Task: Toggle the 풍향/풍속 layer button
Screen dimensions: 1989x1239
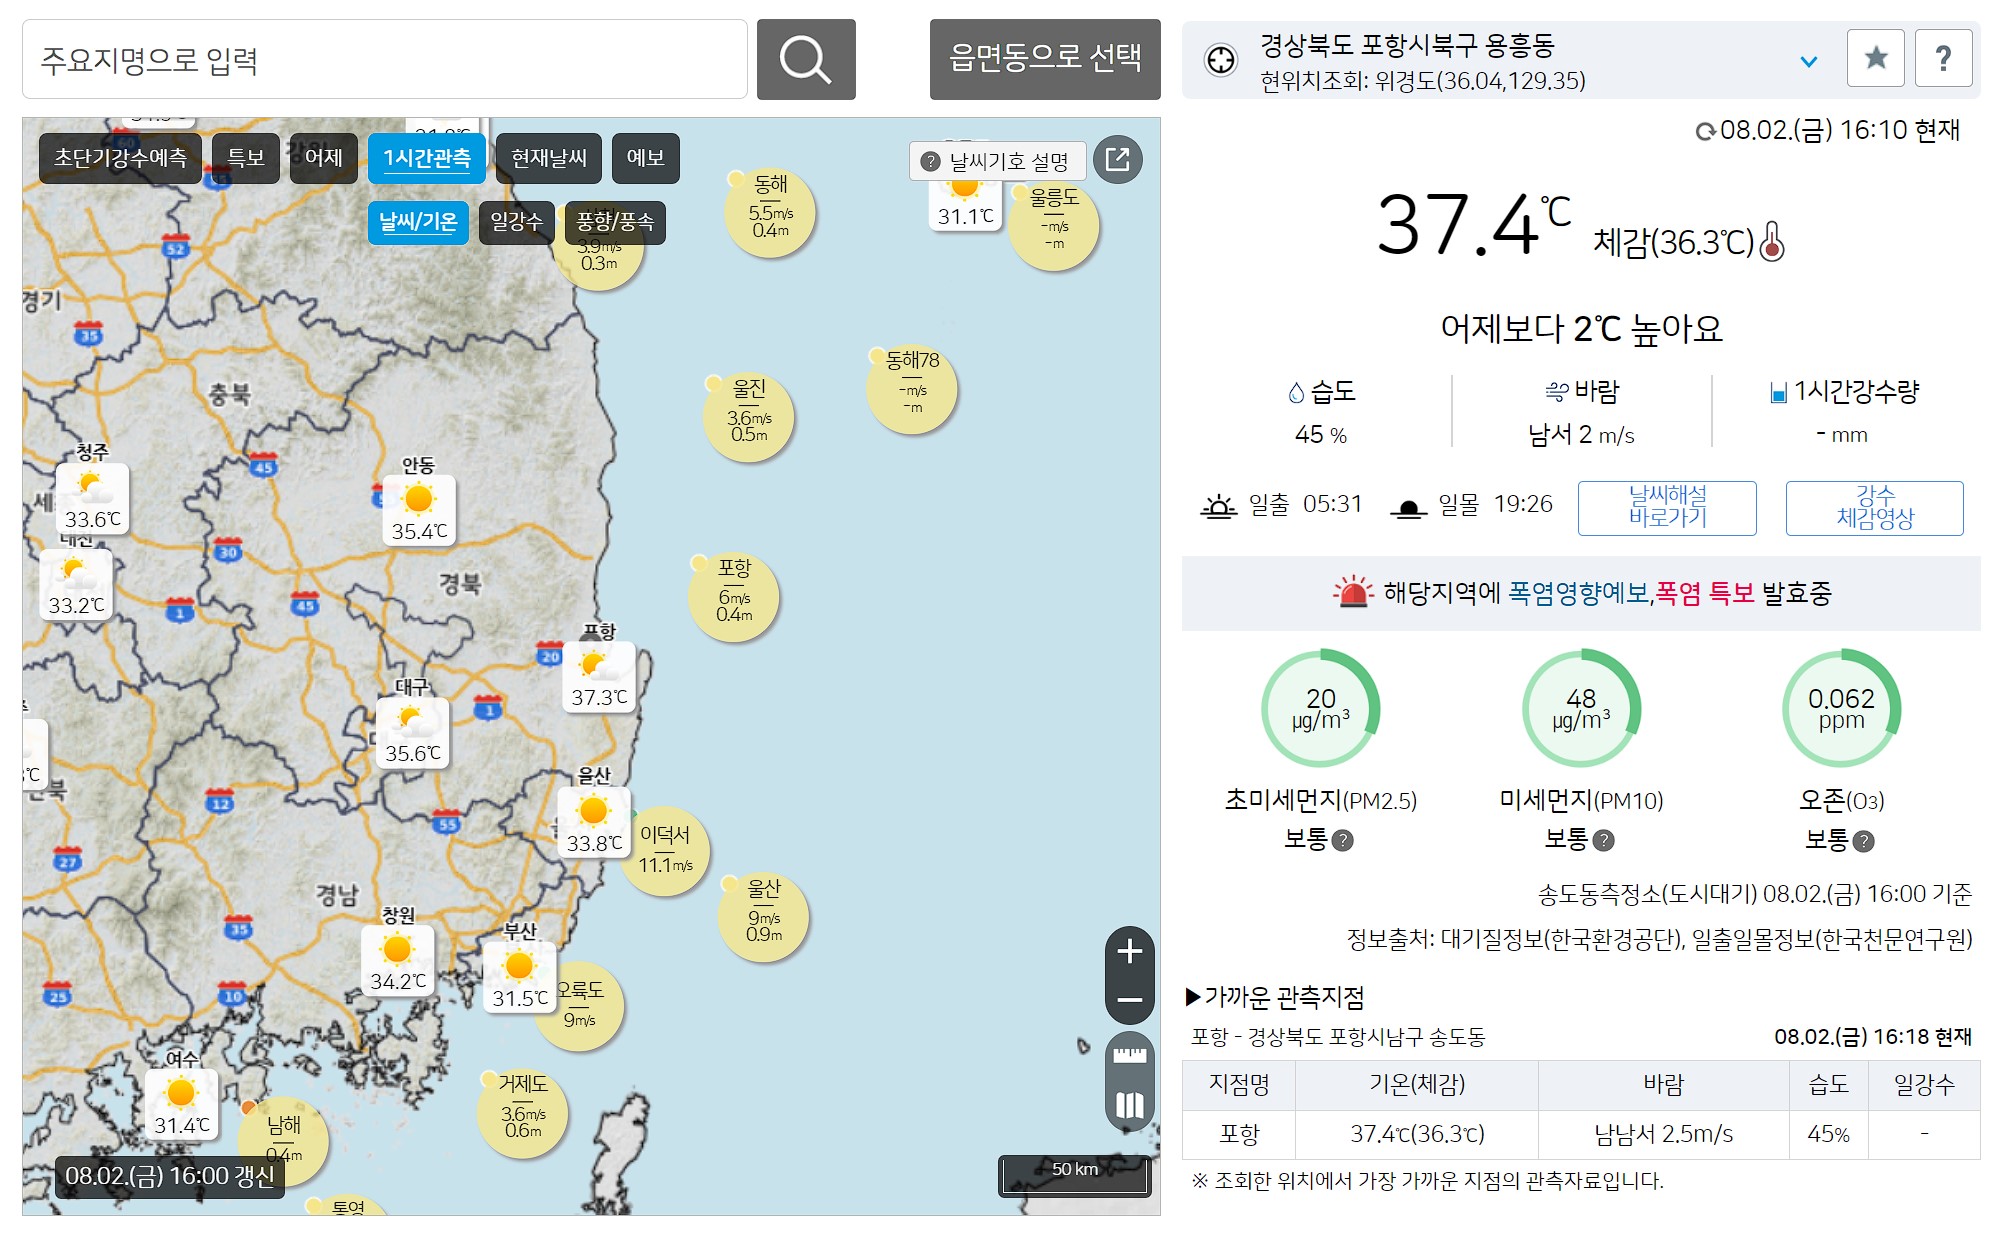Action: [x=614, y=222]
